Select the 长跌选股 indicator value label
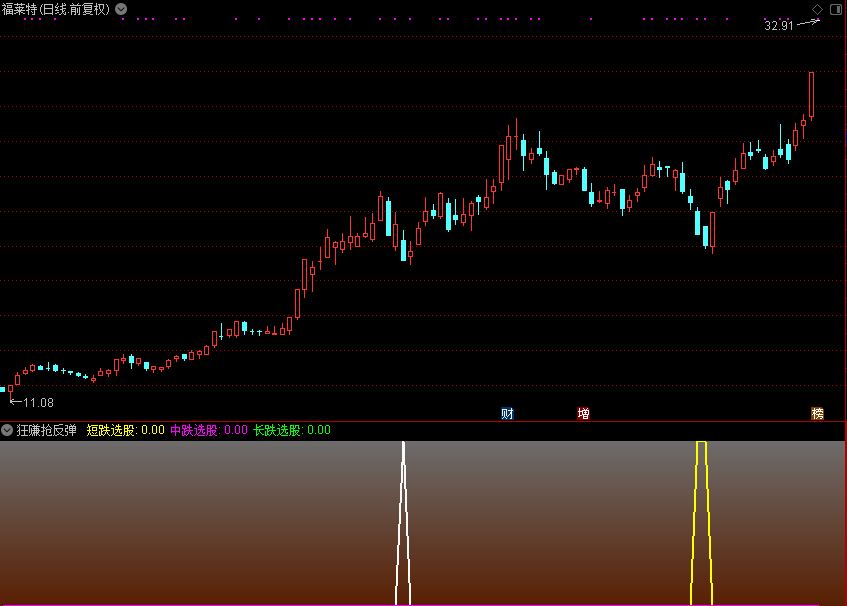The height and width of the screenshot is (606, 847). coord(292,430)
